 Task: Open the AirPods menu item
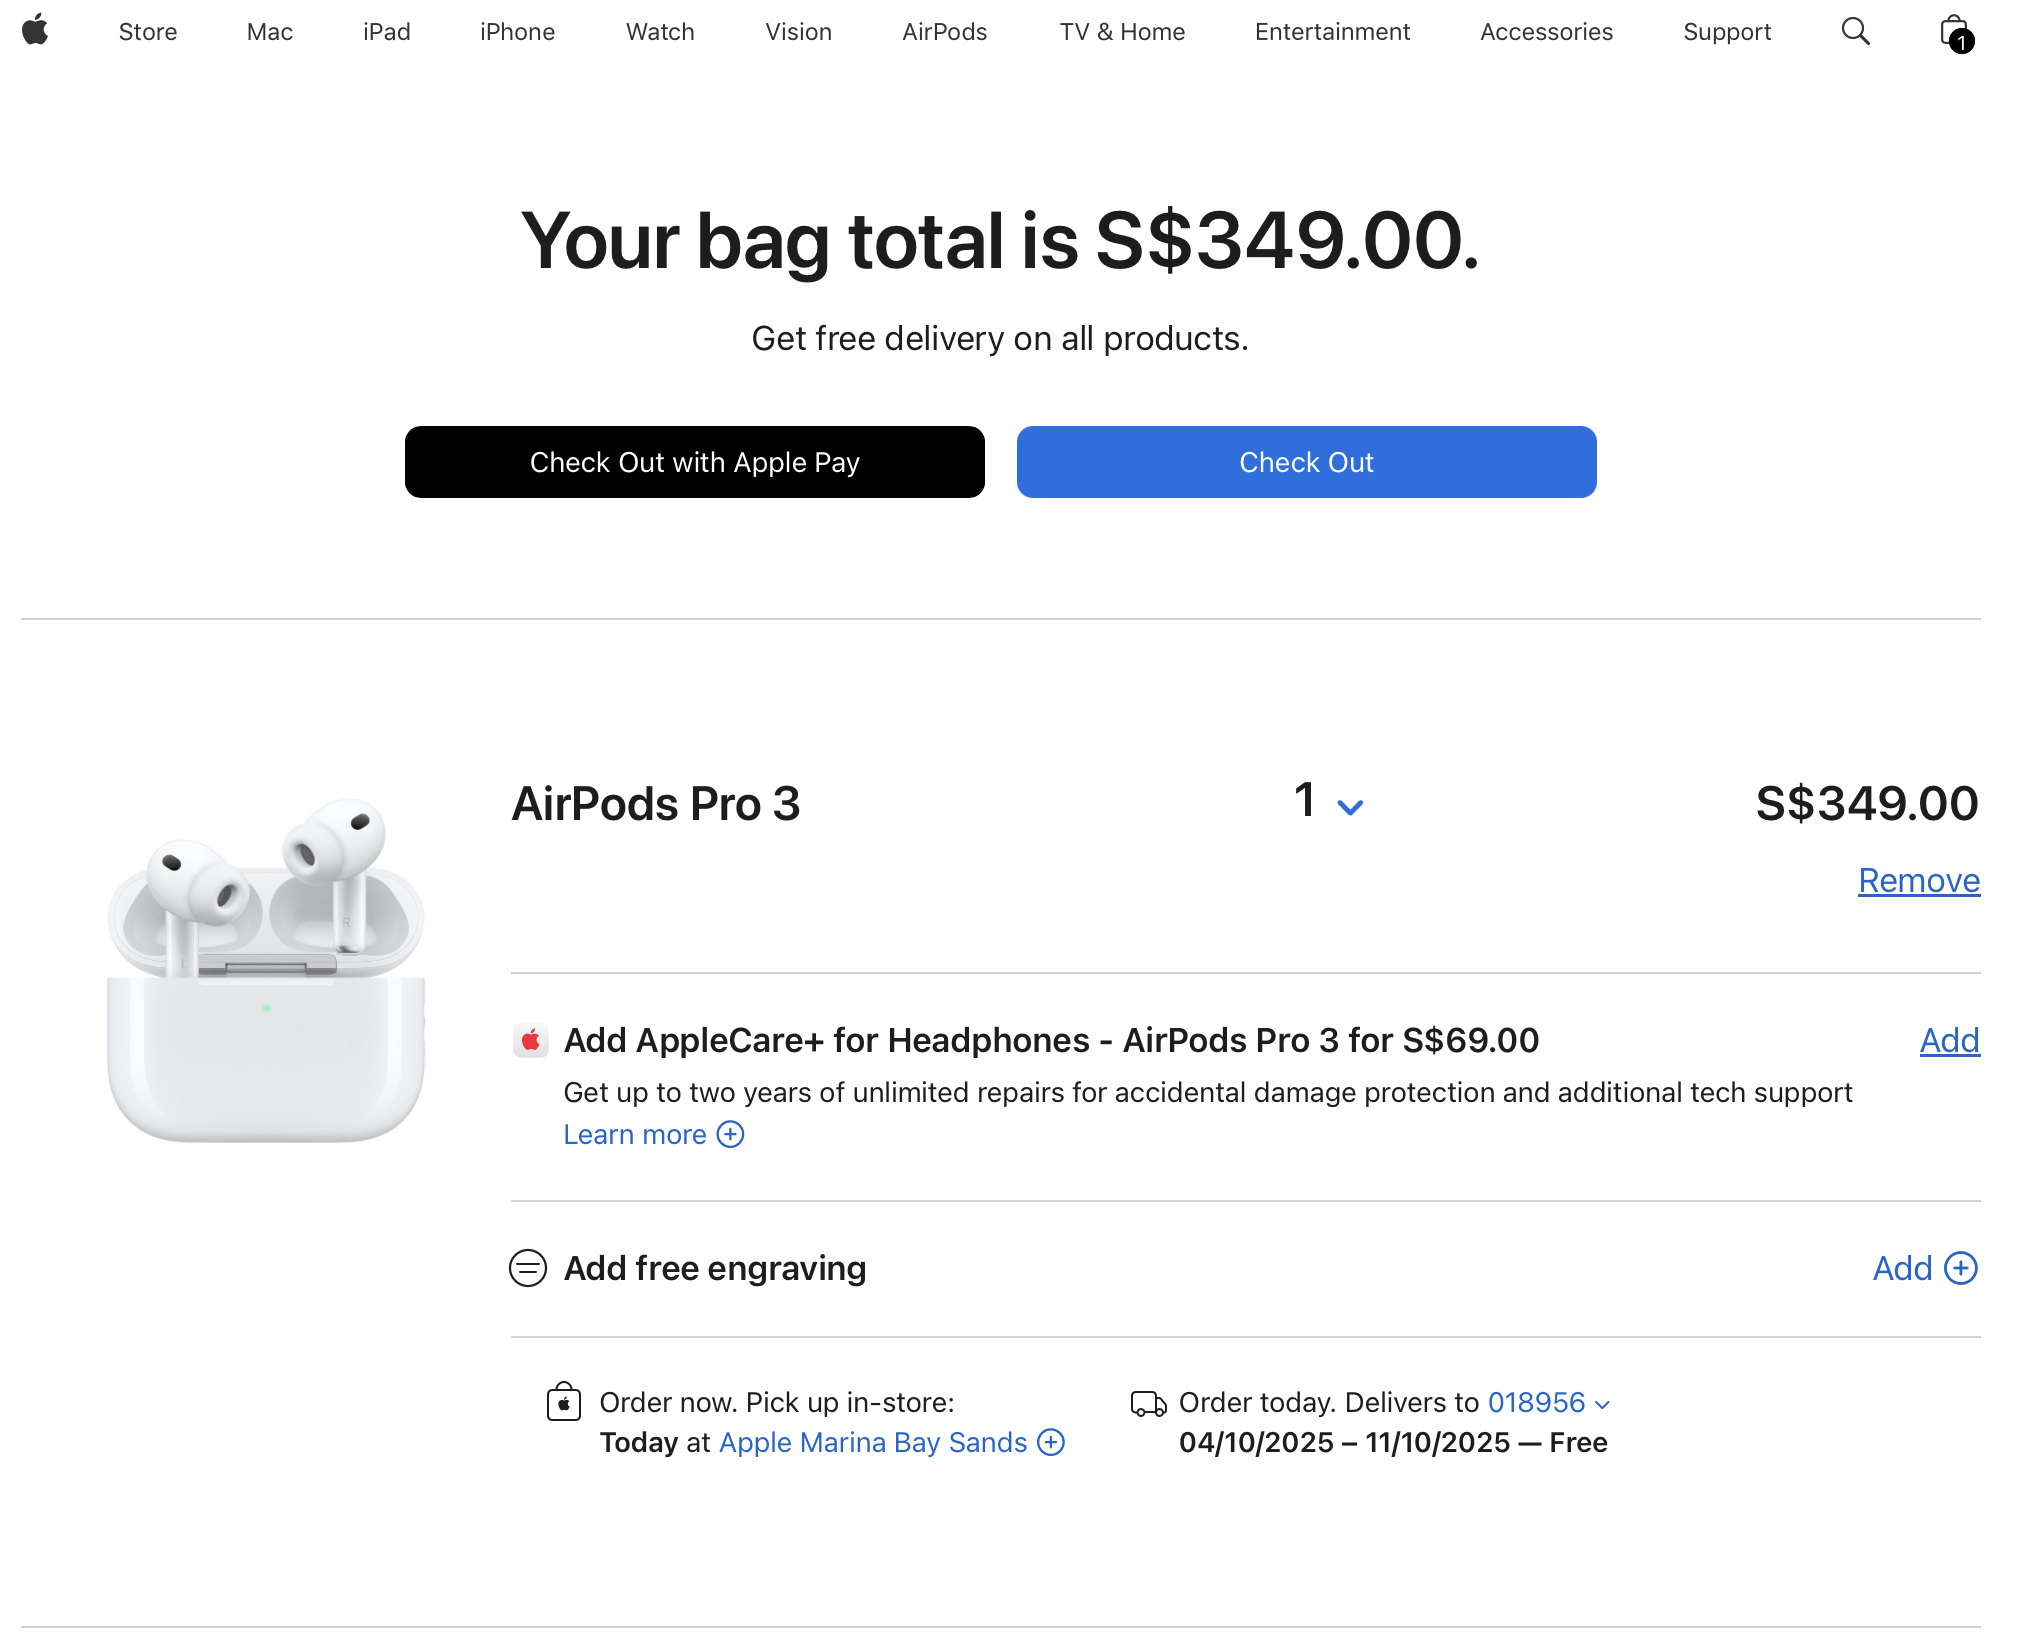coord(944,32)
